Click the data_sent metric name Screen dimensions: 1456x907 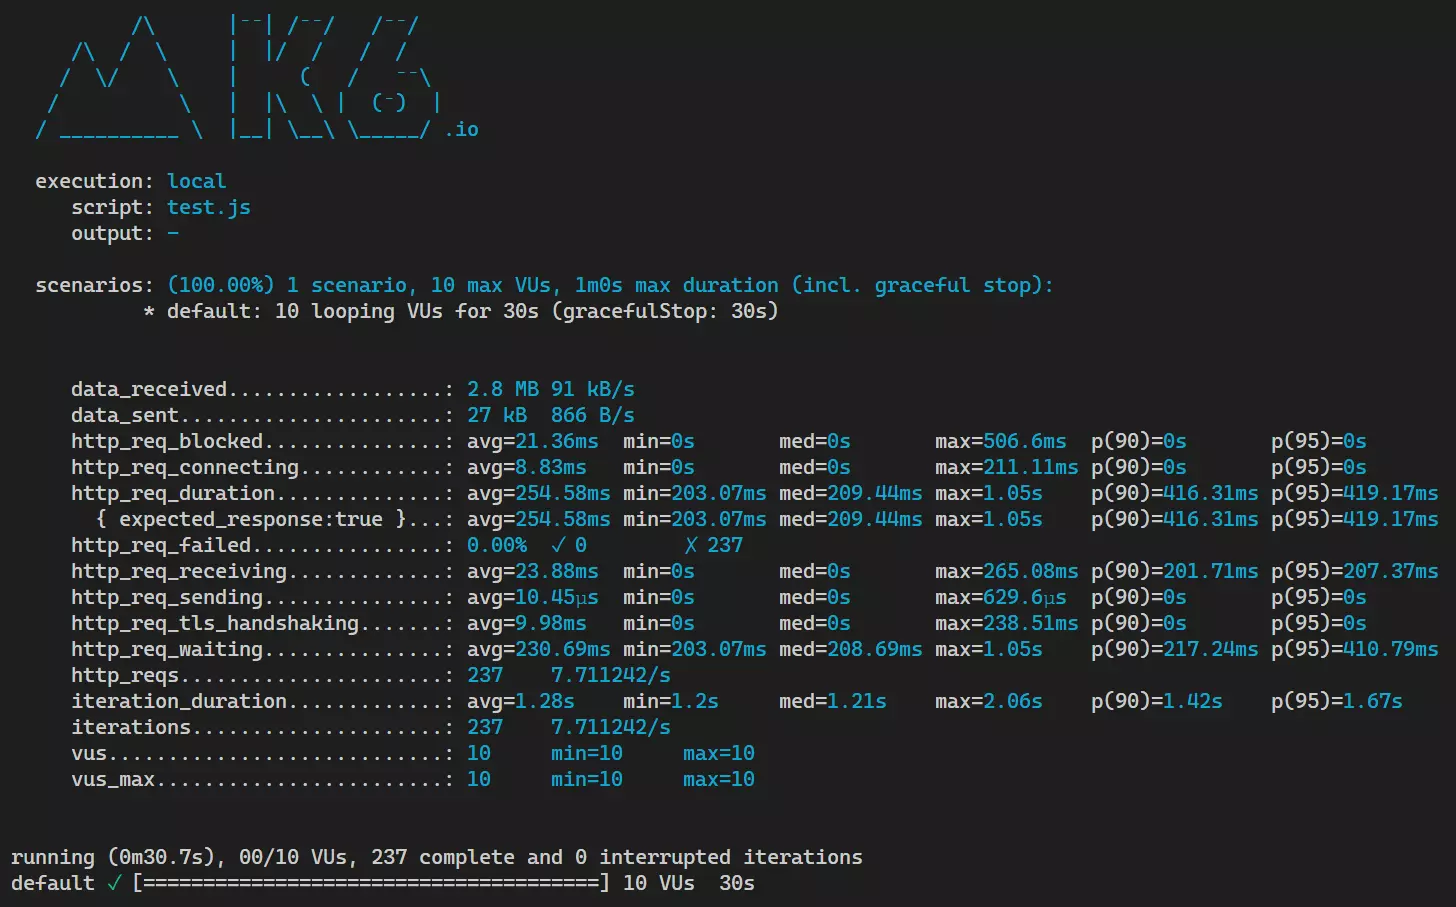(x=125, y=415)
